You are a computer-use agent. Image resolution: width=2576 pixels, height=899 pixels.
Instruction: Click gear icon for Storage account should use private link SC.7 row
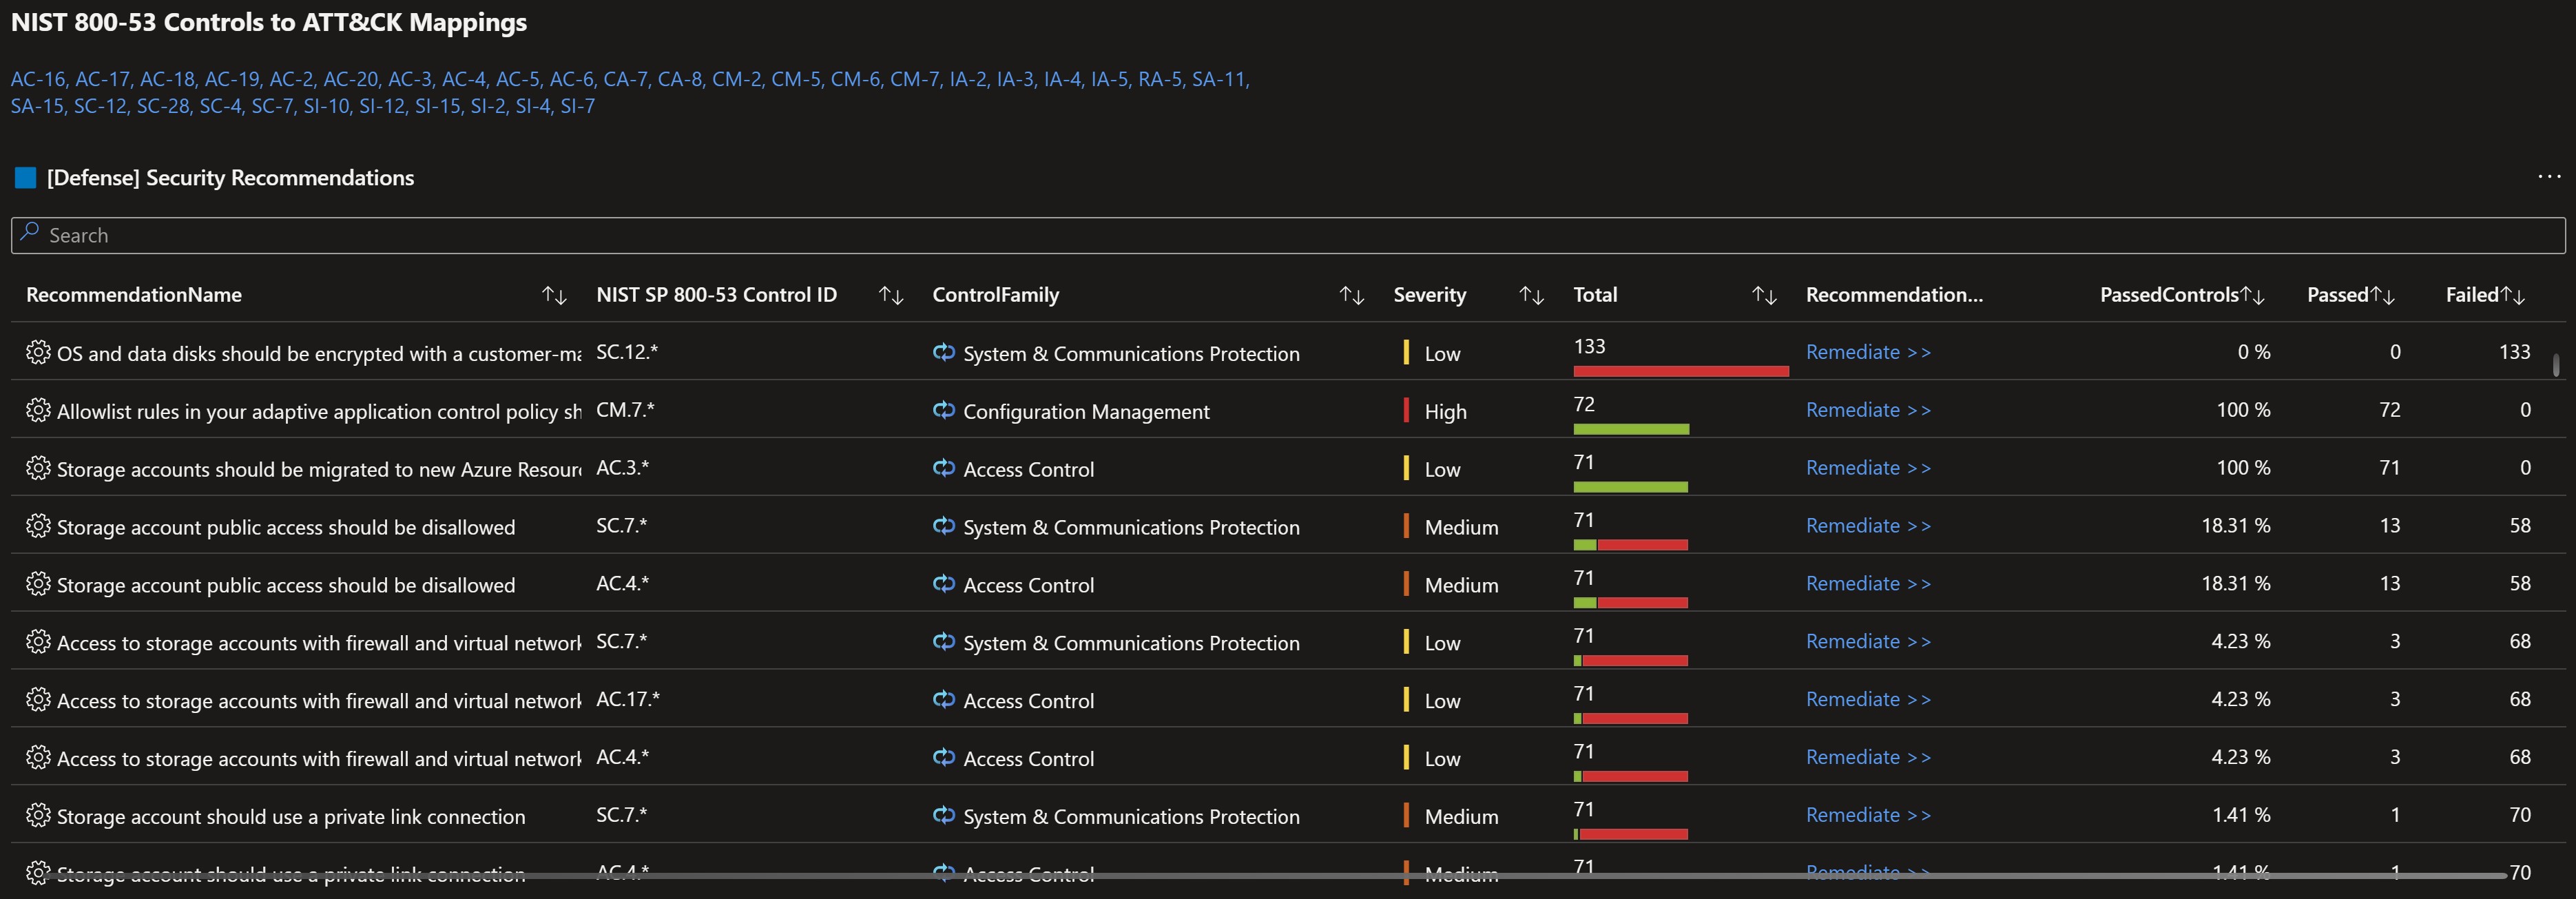(38, 815)
